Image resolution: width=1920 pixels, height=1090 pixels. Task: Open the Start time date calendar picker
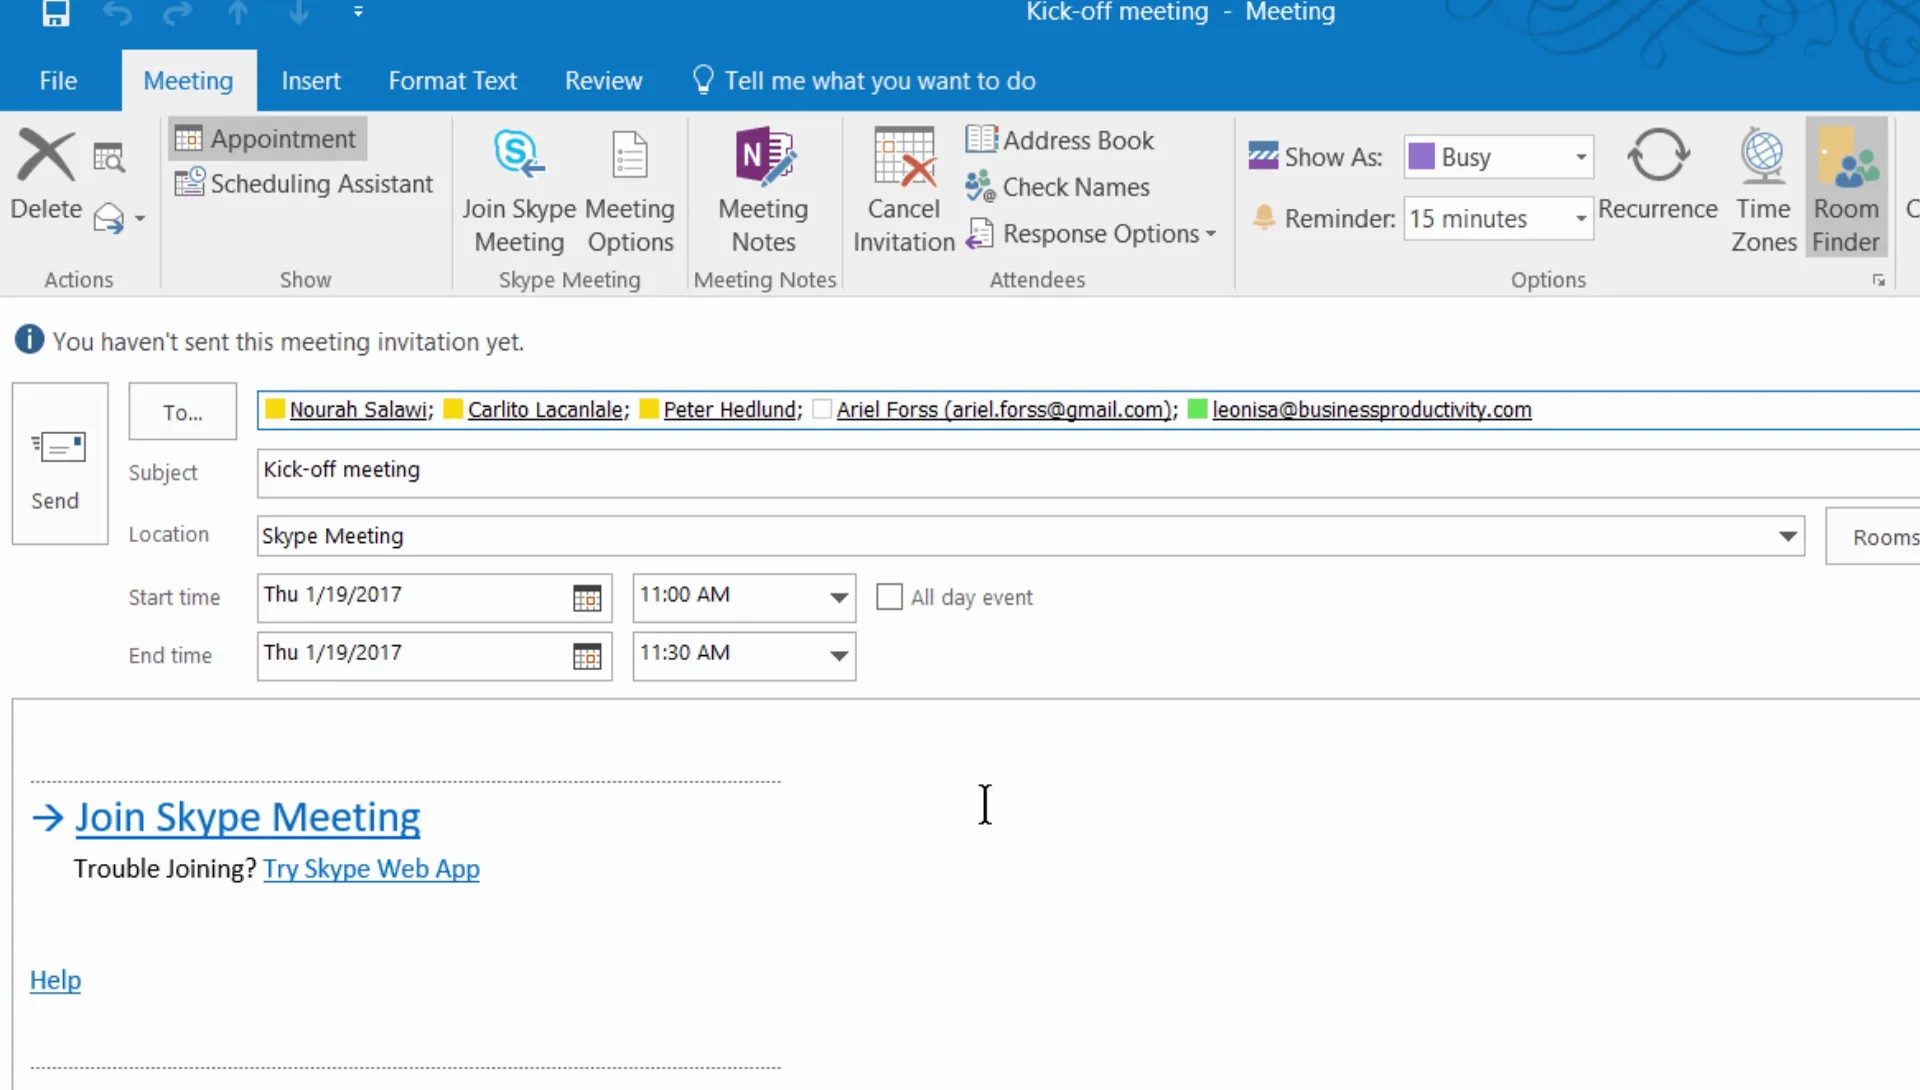(x=587, y=598)
